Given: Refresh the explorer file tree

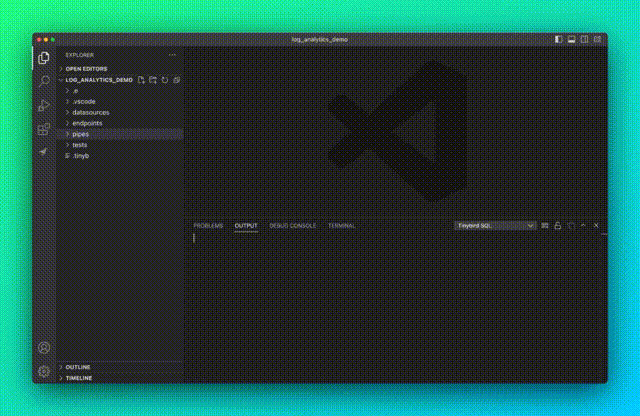Looking at the screenshot, I should pos(165,79).
